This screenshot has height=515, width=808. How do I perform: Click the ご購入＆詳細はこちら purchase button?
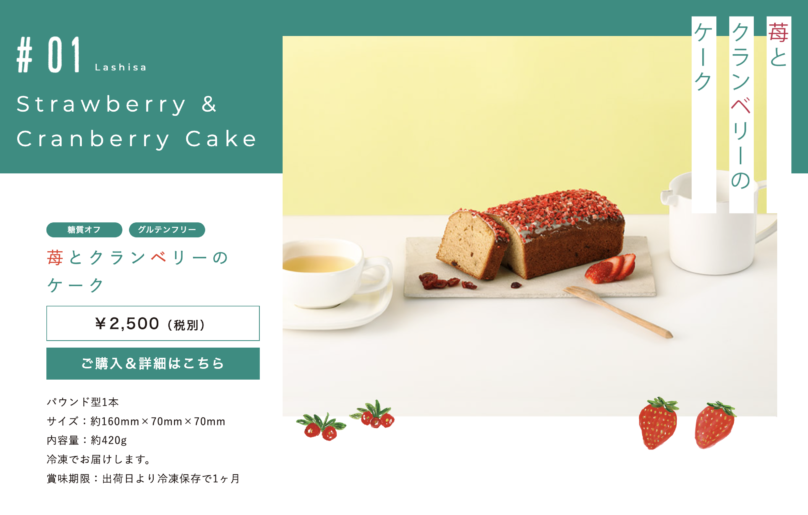tap(153, 363)
